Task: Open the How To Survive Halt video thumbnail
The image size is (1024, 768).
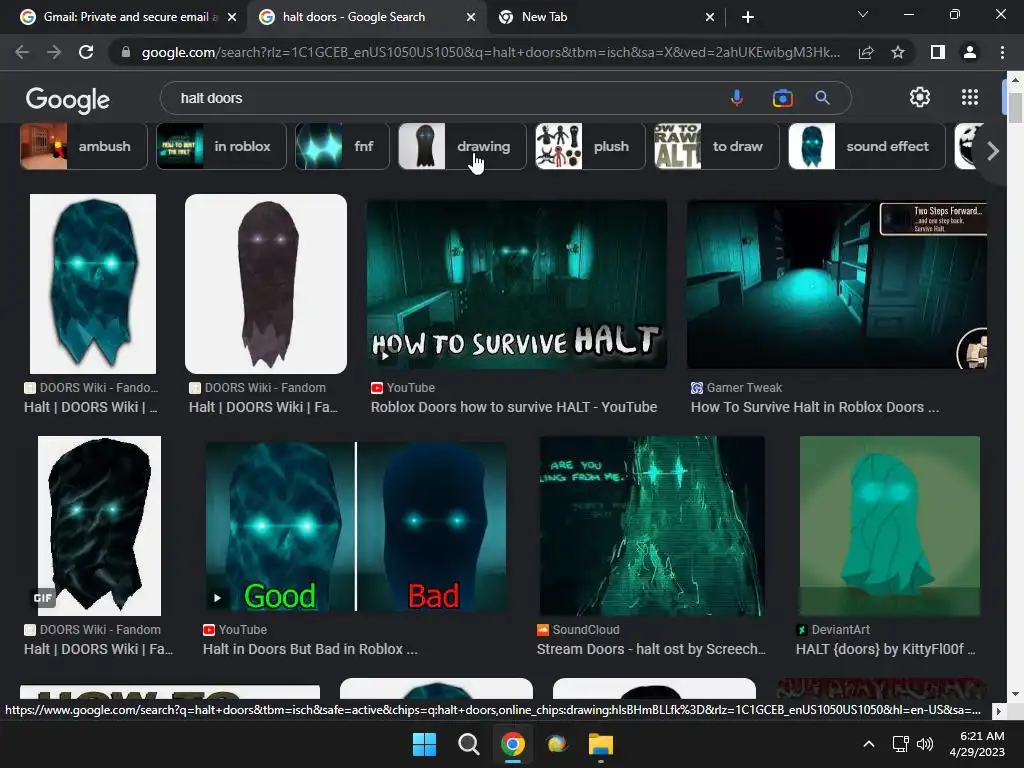Action: click(x=517, y=284)
